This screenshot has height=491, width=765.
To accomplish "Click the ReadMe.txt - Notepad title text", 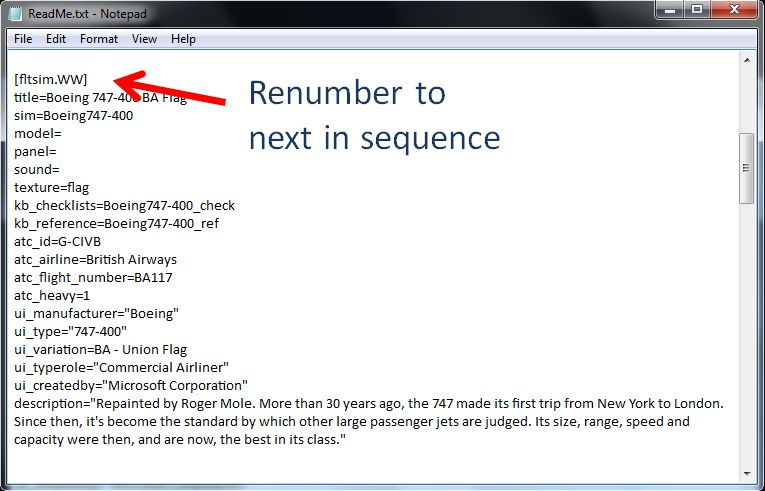I will [x=87, y=14].
